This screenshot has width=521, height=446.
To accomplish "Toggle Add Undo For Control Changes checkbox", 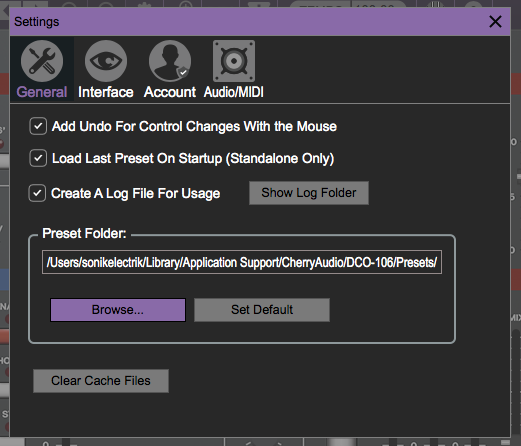I will [38, 126].
